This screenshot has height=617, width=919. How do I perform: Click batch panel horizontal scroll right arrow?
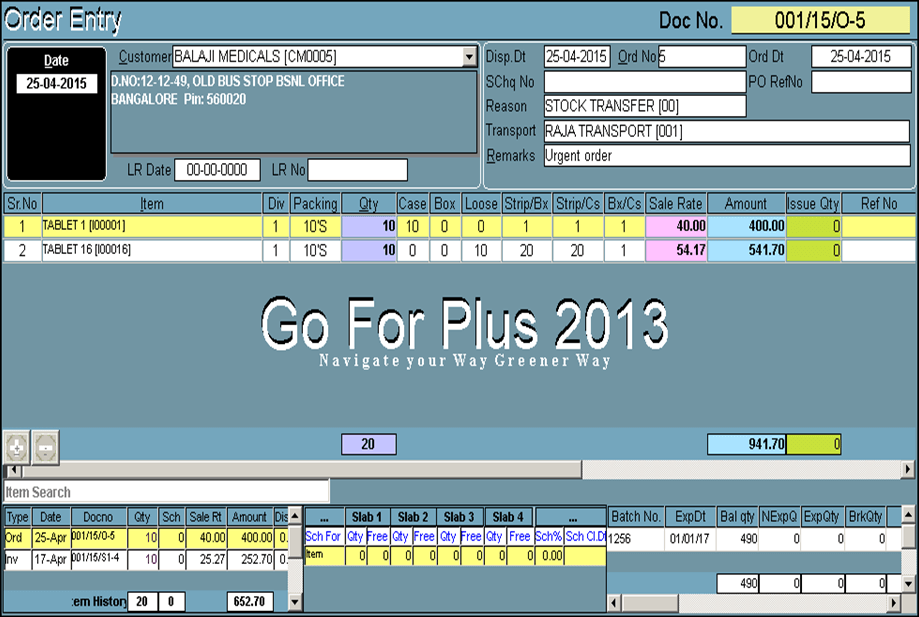894,603
